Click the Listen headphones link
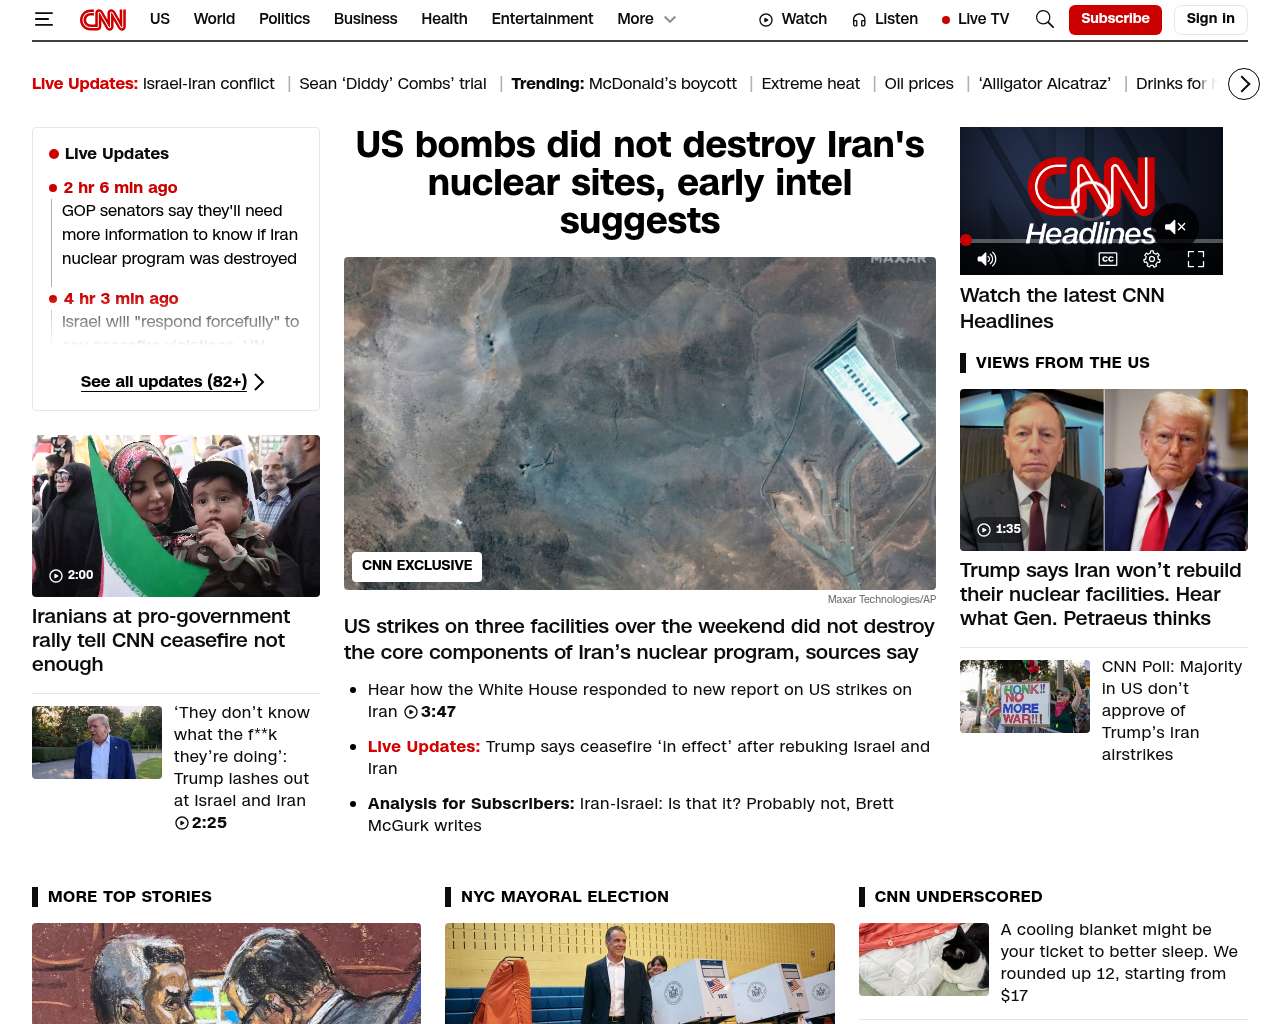The image size is (1280, 1024). [x=885, y=19]
